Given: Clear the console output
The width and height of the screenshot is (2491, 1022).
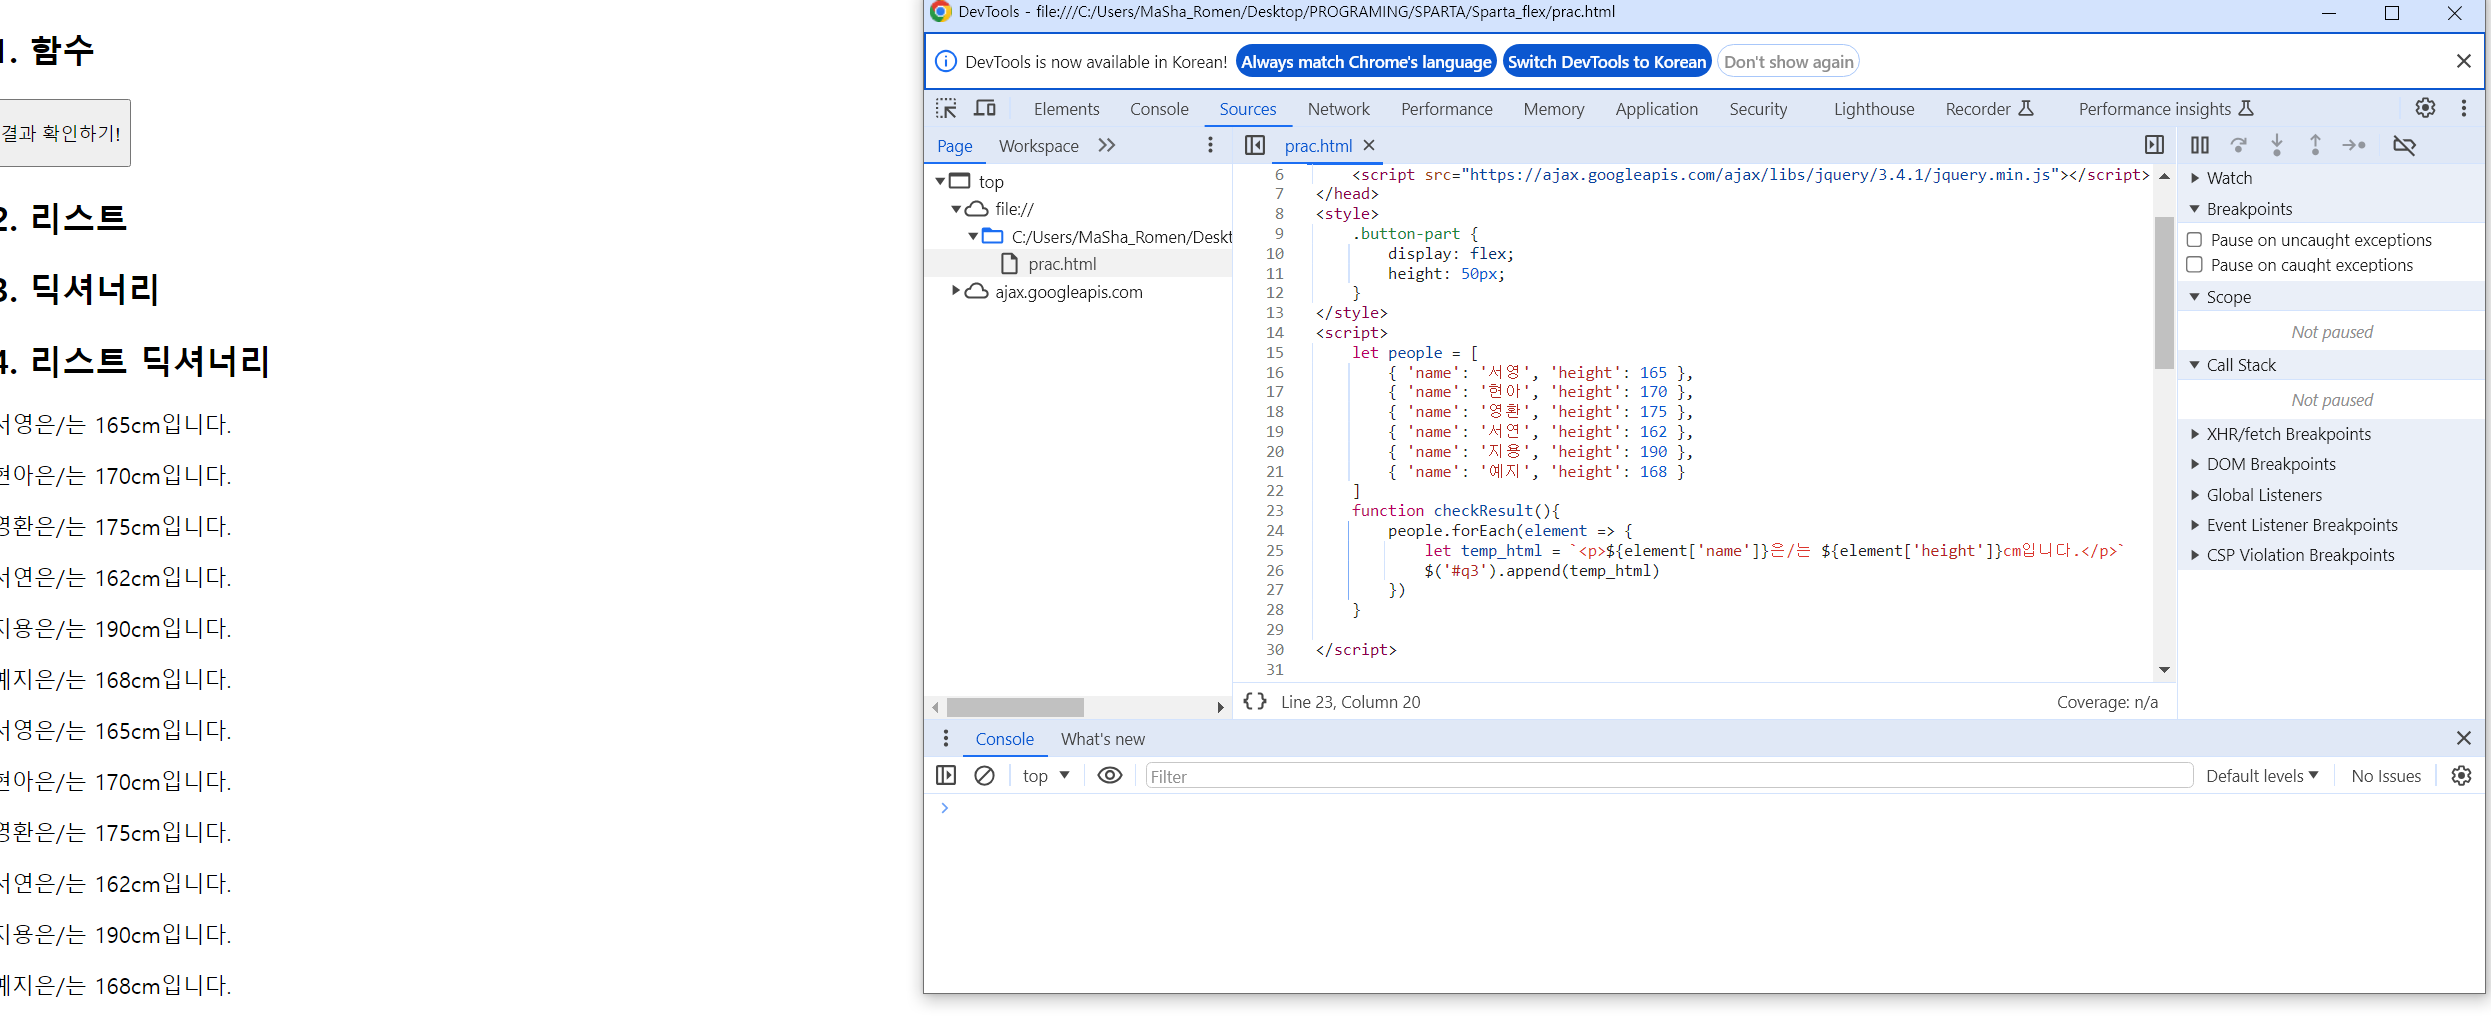Looking at the screenshot, I should click(x=985, y=776).
